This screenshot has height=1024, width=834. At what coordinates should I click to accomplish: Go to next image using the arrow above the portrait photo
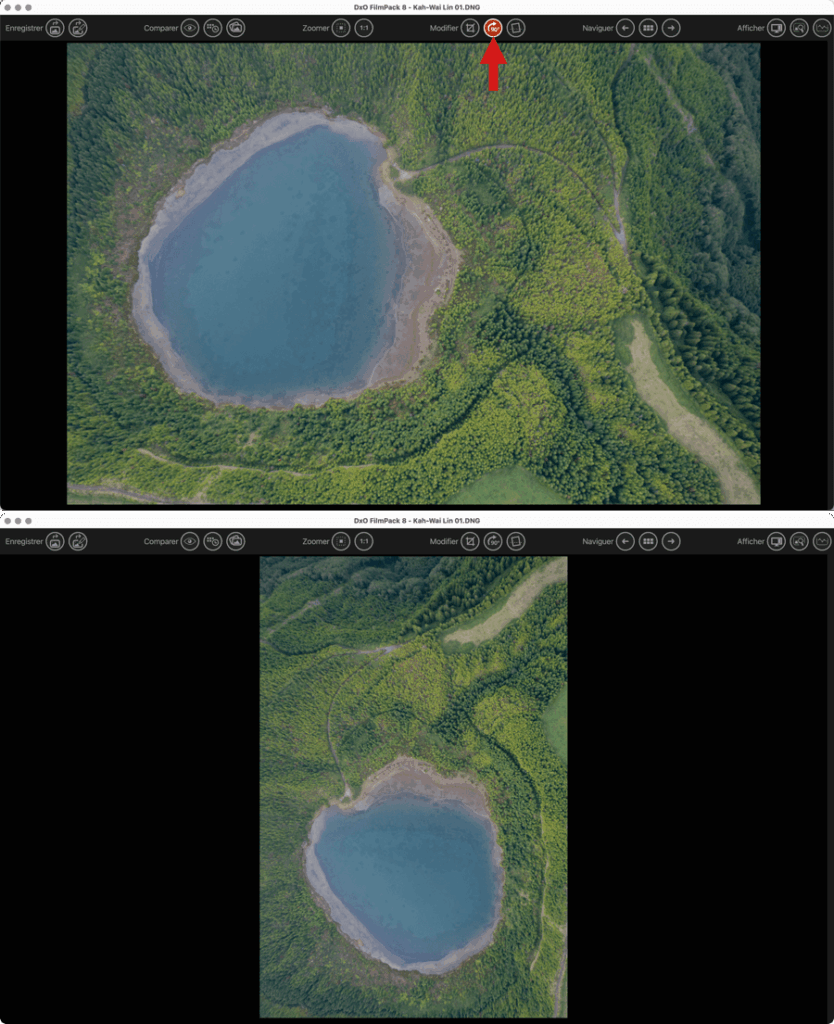(x=671, y=541)
